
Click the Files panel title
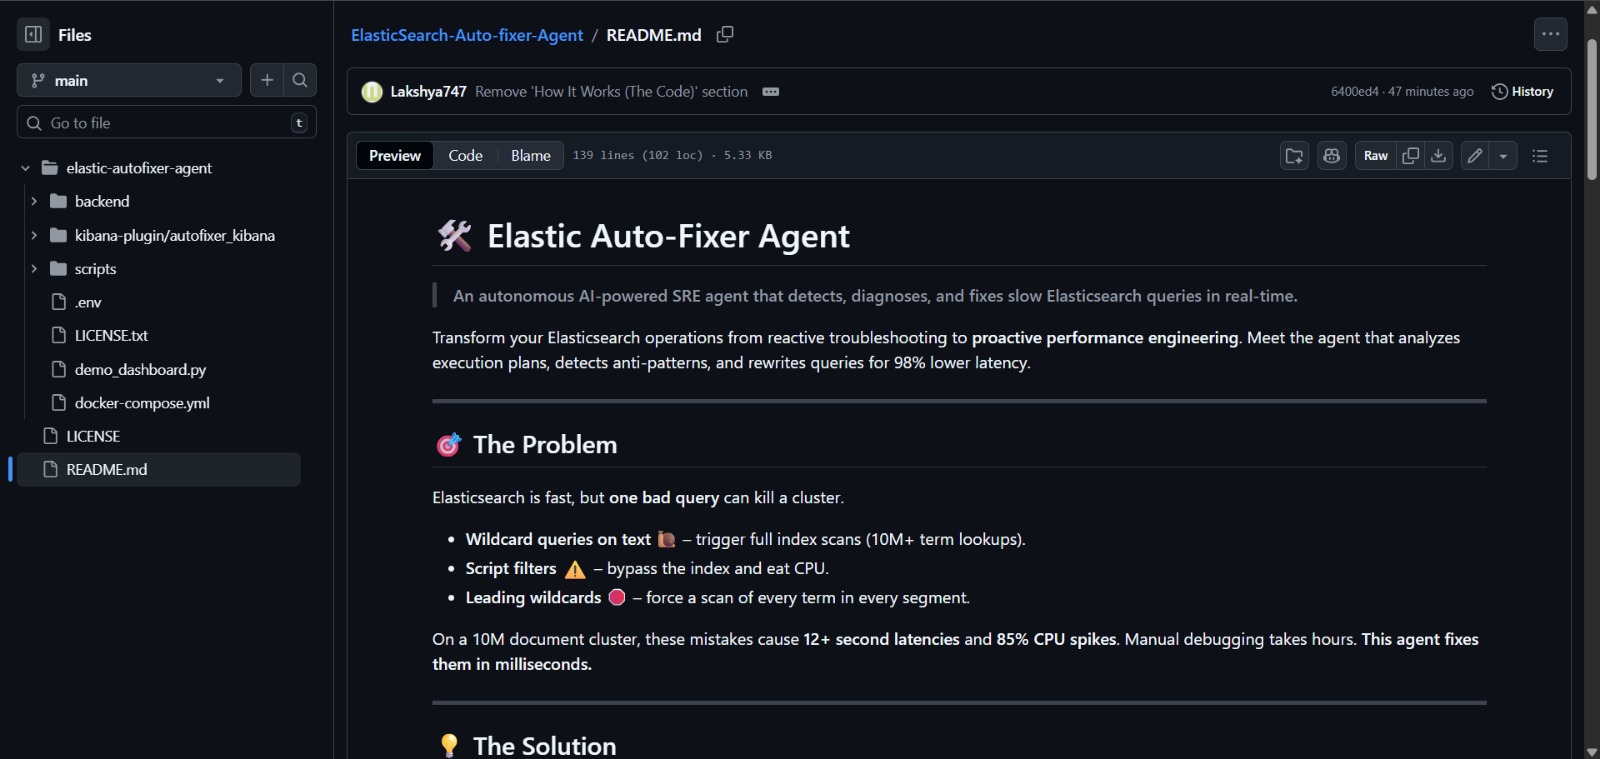pos(75,35)
